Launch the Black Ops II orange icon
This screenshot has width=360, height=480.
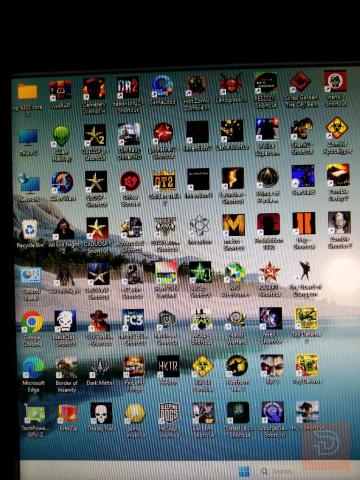[304, 223]
